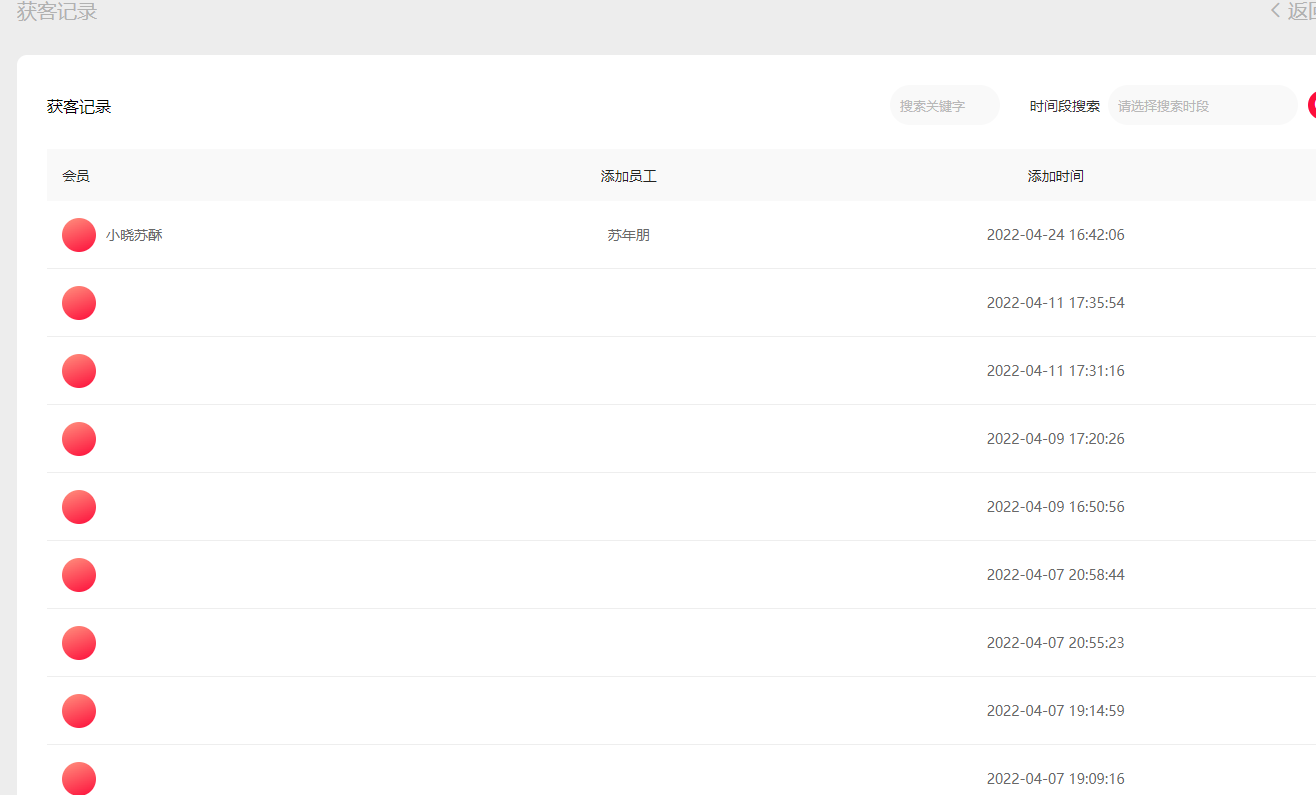The width and height of the screenshot is (1316, 795).
Task: Click avatar in the 2022-04-07 19:14:59 row
Action: click(79, 711)
